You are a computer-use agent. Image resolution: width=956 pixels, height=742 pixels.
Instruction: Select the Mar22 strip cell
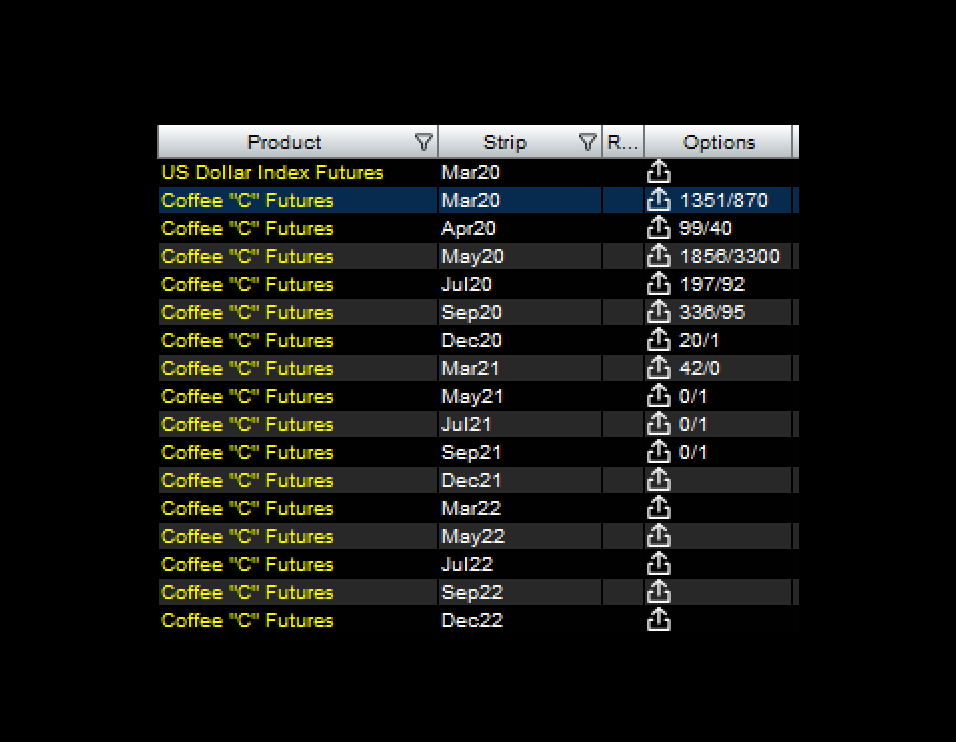tap(519, 509)
